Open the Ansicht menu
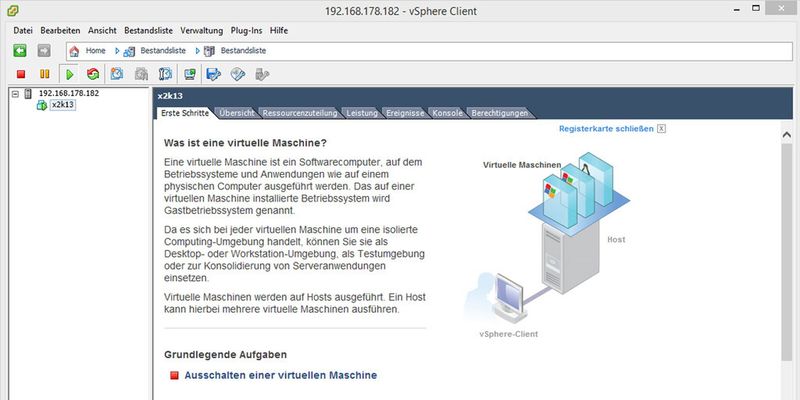This screenshot has height=400, width=800. [102, 31]
